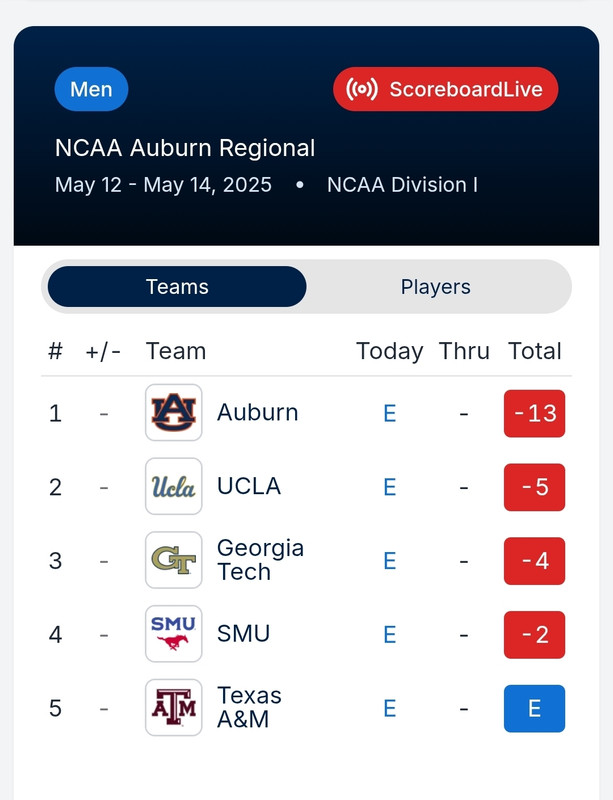The height and width of the screenshot is (800, 613).
Task: Sort by the Total column header
Action: [x=534, y=351]
